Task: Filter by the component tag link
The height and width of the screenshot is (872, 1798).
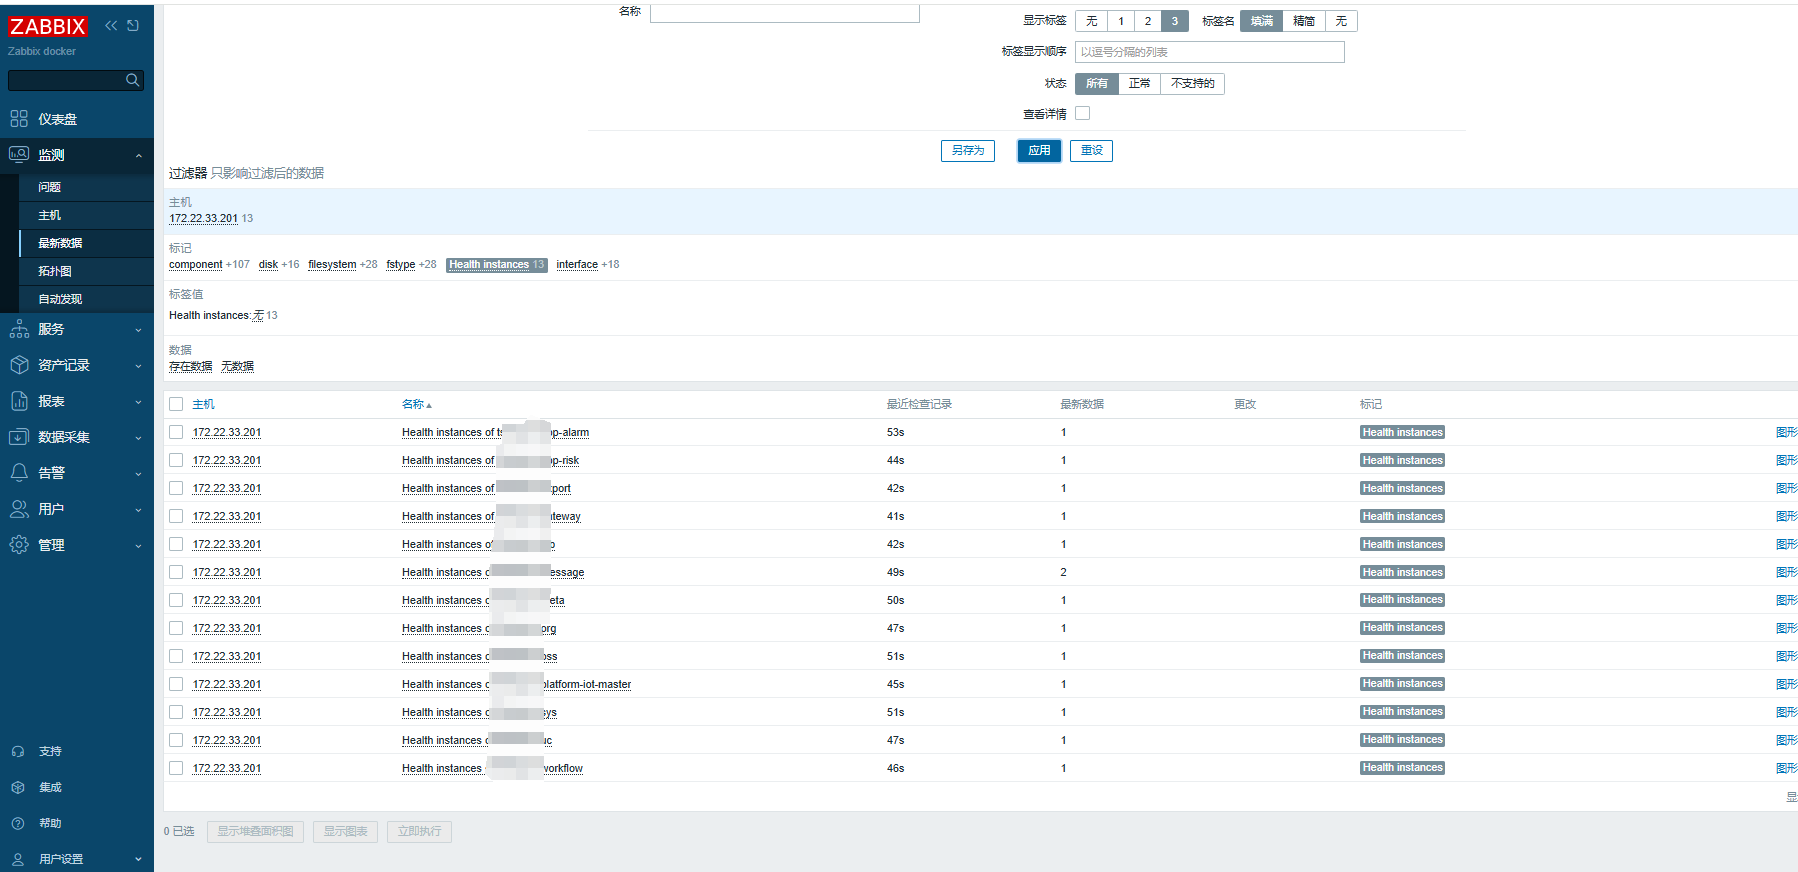Action: pyautogui.click(x=196, y=265)
